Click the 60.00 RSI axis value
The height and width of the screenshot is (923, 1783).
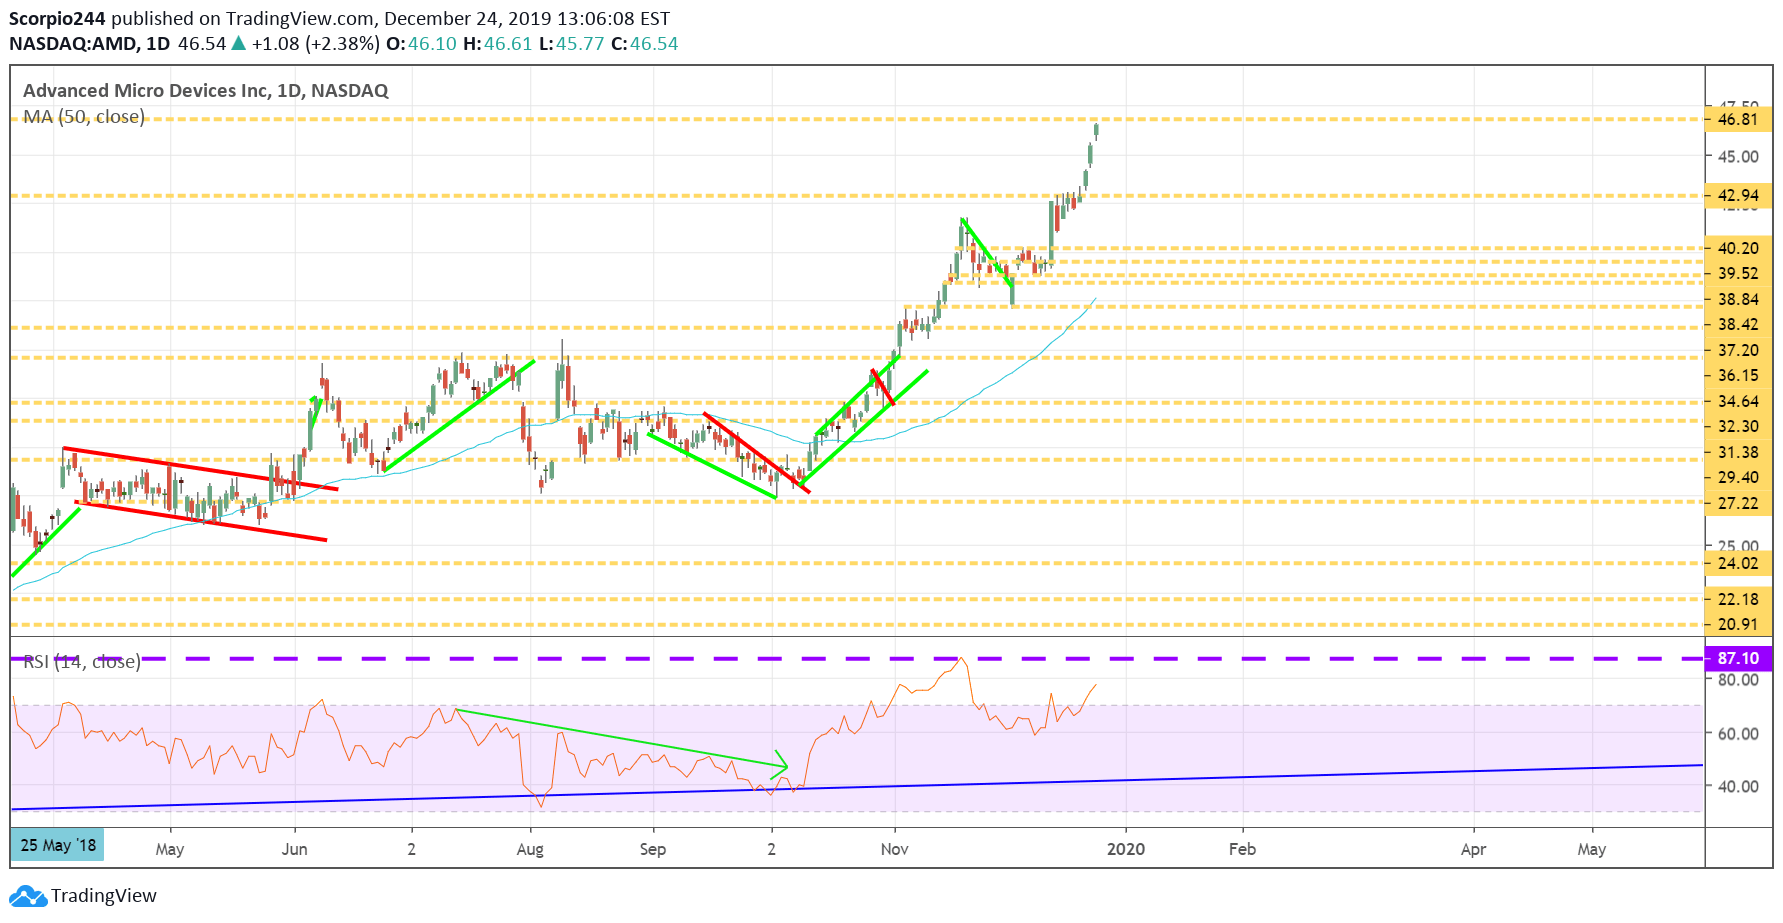click(x=1738, y=734)
